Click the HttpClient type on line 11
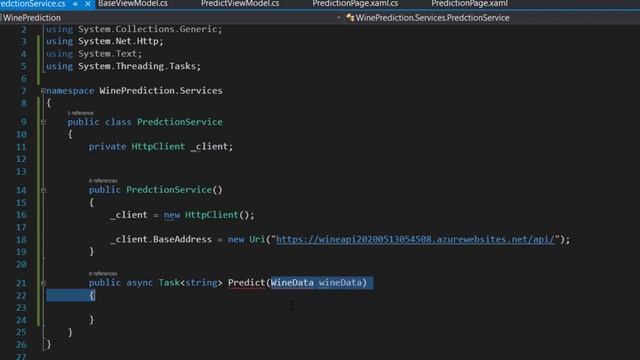 click(158, 147)
